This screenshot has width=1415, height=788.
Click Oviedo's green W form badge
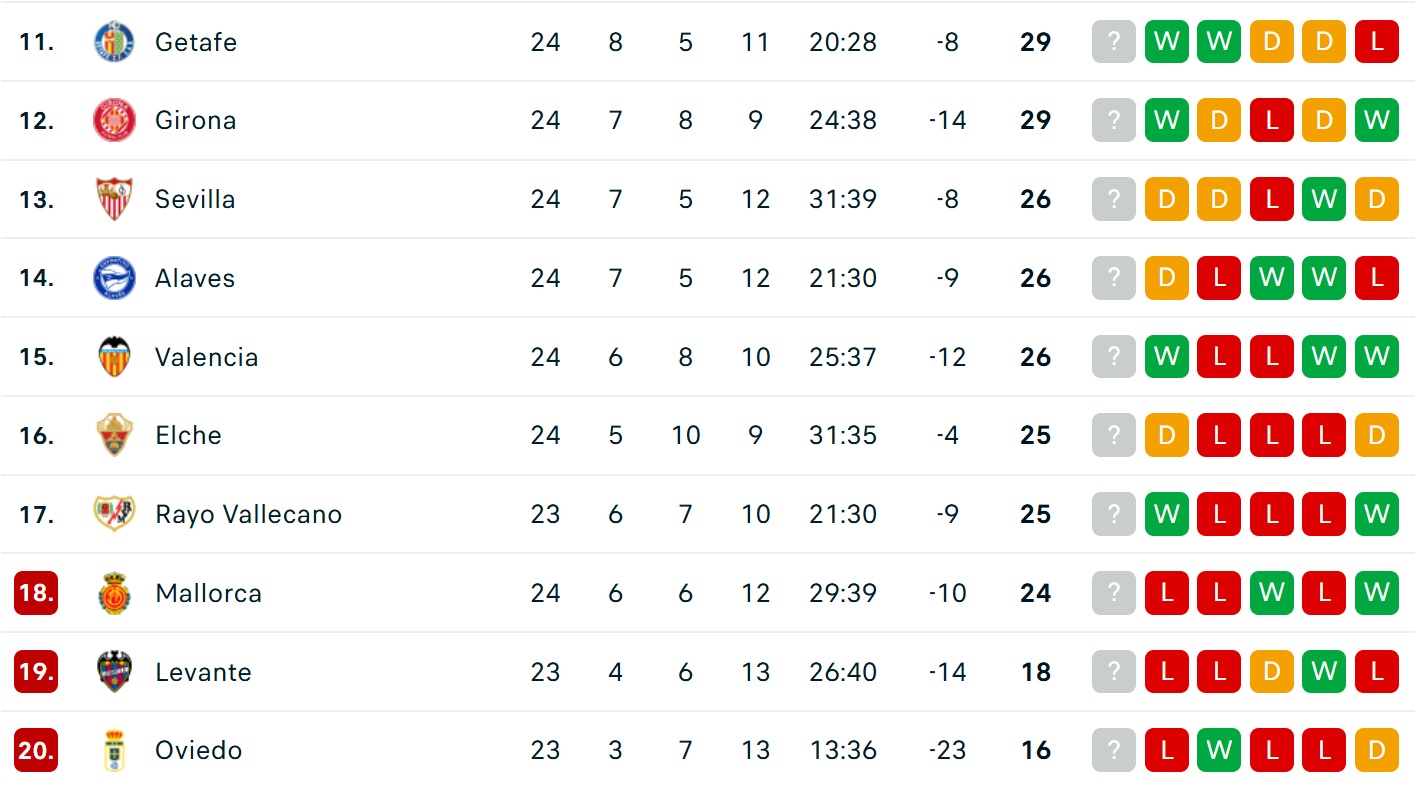pyautogui.click(x=1219, y=750)
